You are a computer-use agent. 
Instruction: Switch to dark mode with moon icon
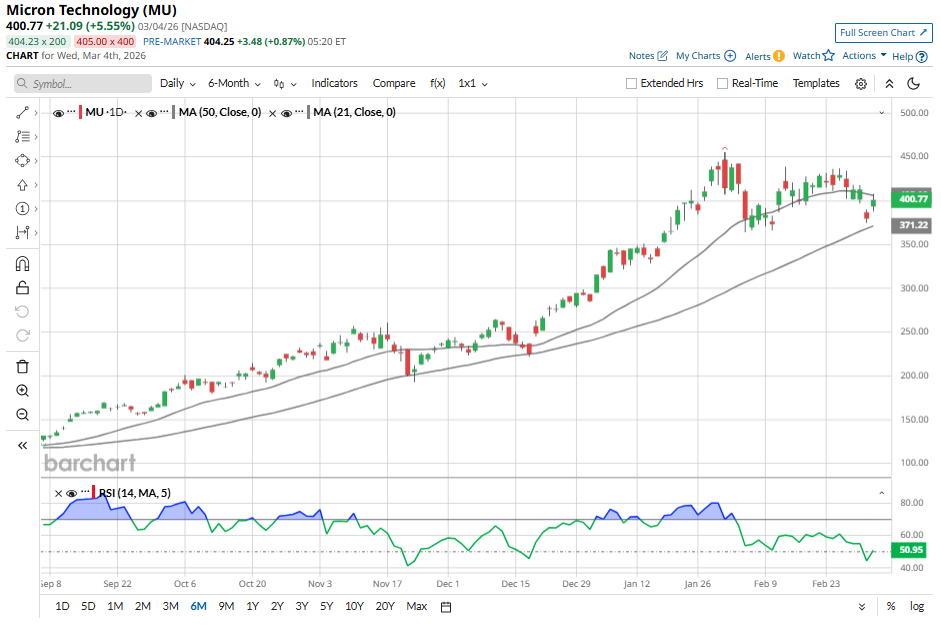913,84
